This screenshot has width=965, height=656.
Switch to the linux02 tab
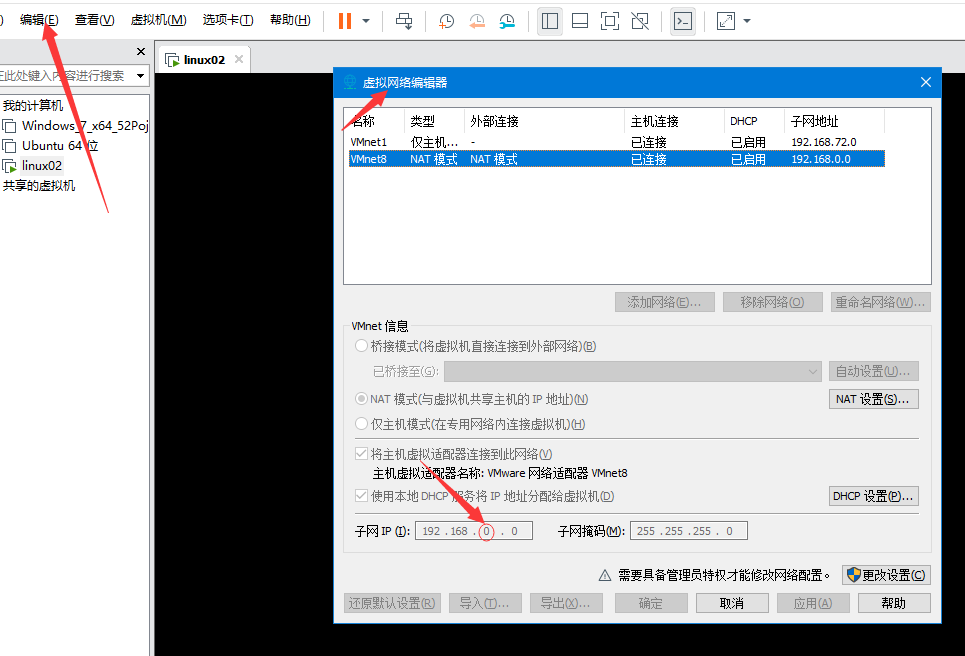[x=204, y=60]
